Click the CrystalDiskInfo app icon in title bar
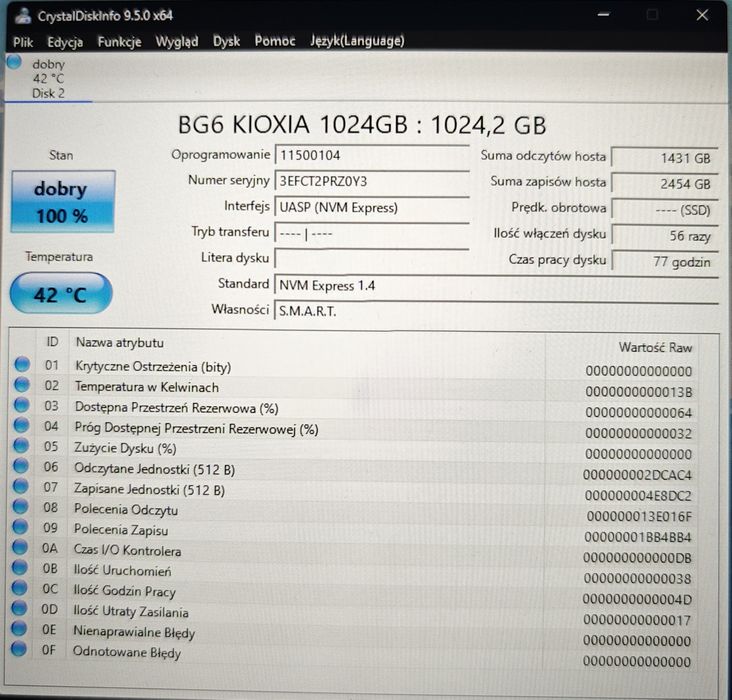Screen dimensions: 732x700 [x=23, y=16]
